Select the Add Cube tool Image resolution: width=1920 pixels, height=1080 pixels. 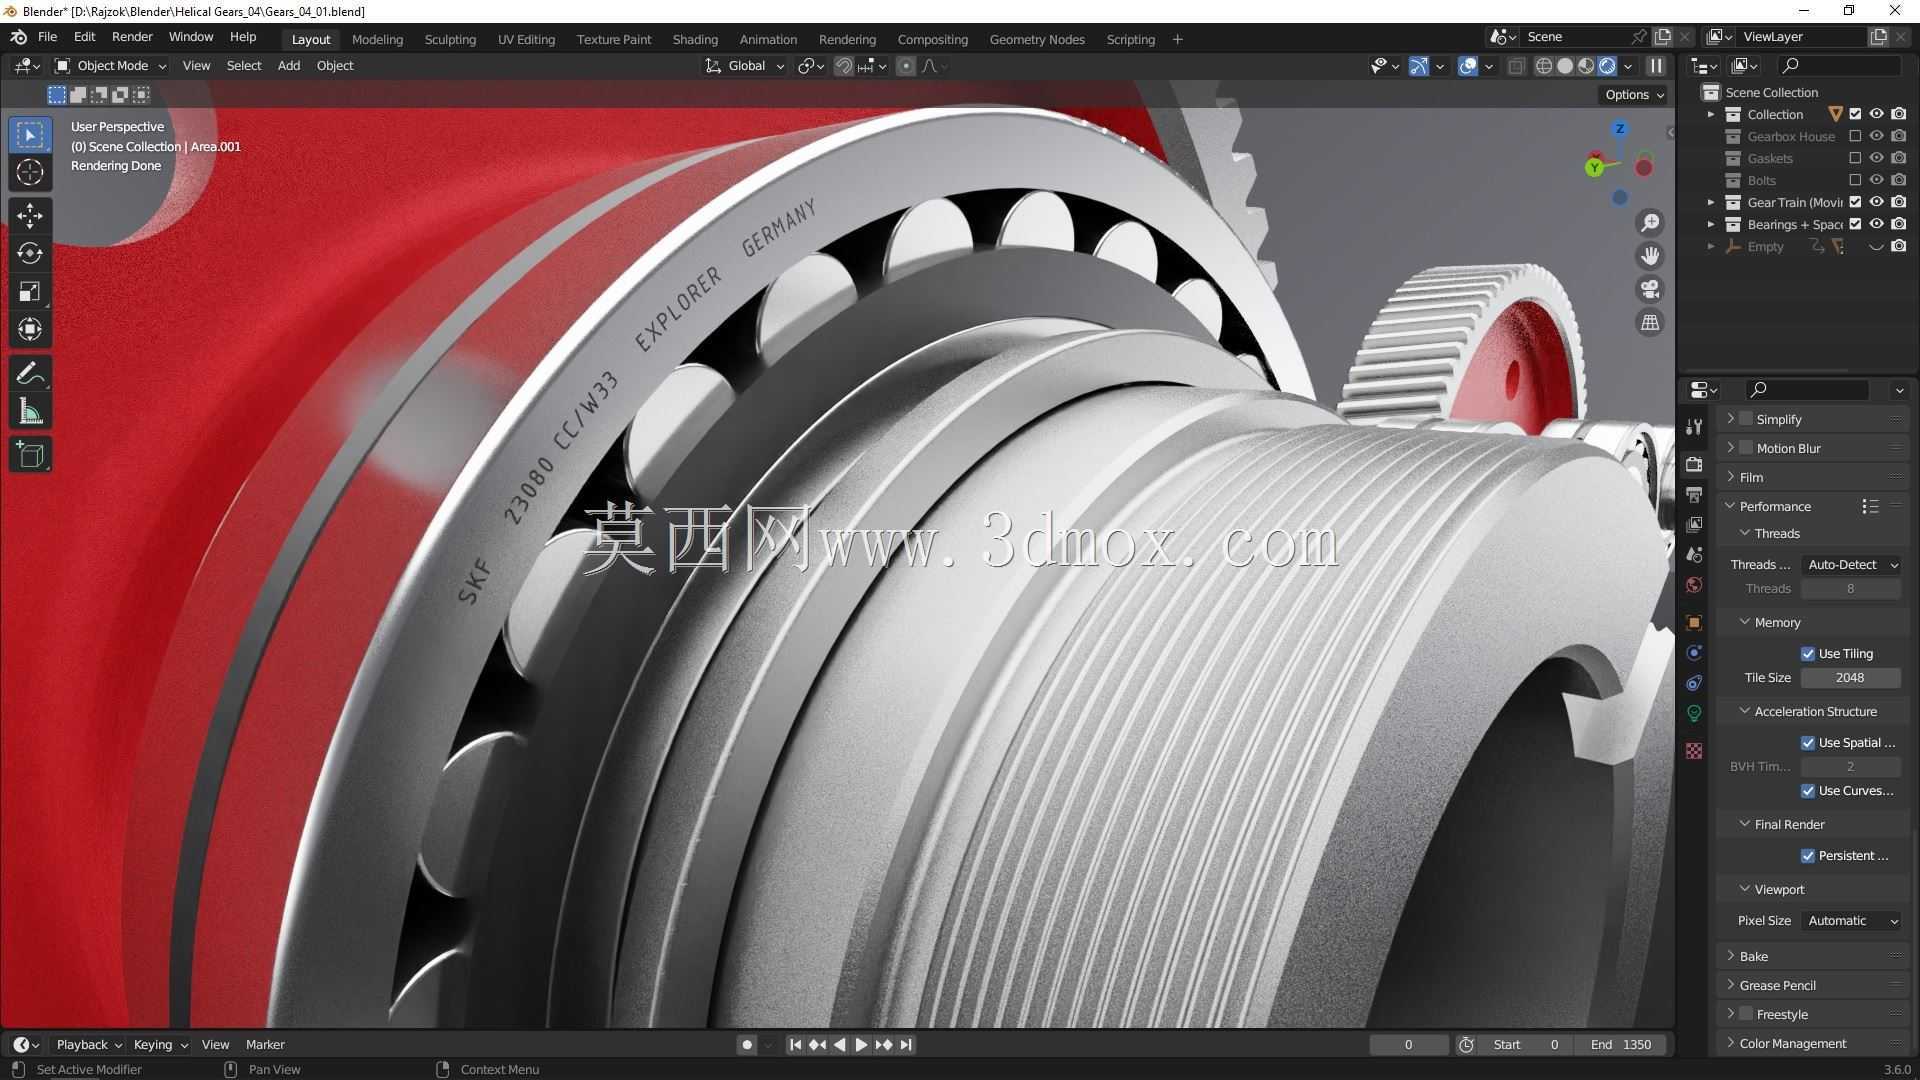click(30, 455)
